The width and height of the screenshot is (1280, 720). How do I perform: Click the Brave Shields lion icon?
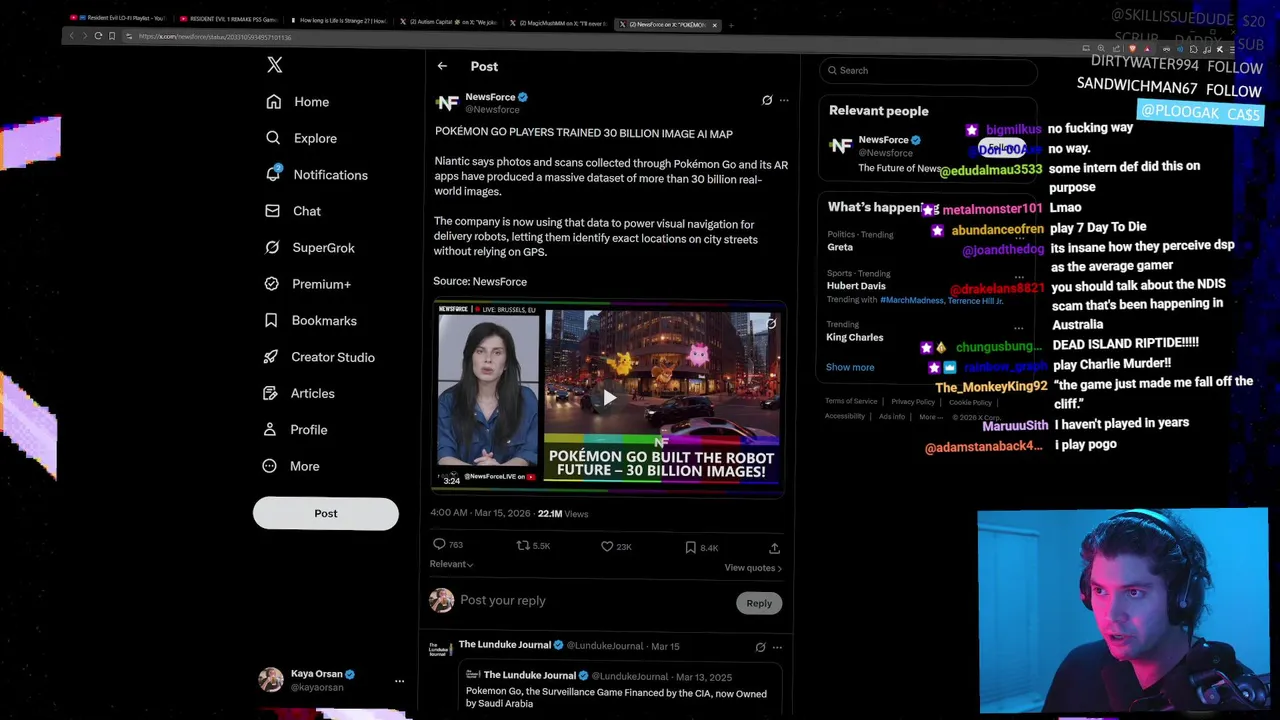[x=1132, y=49]
